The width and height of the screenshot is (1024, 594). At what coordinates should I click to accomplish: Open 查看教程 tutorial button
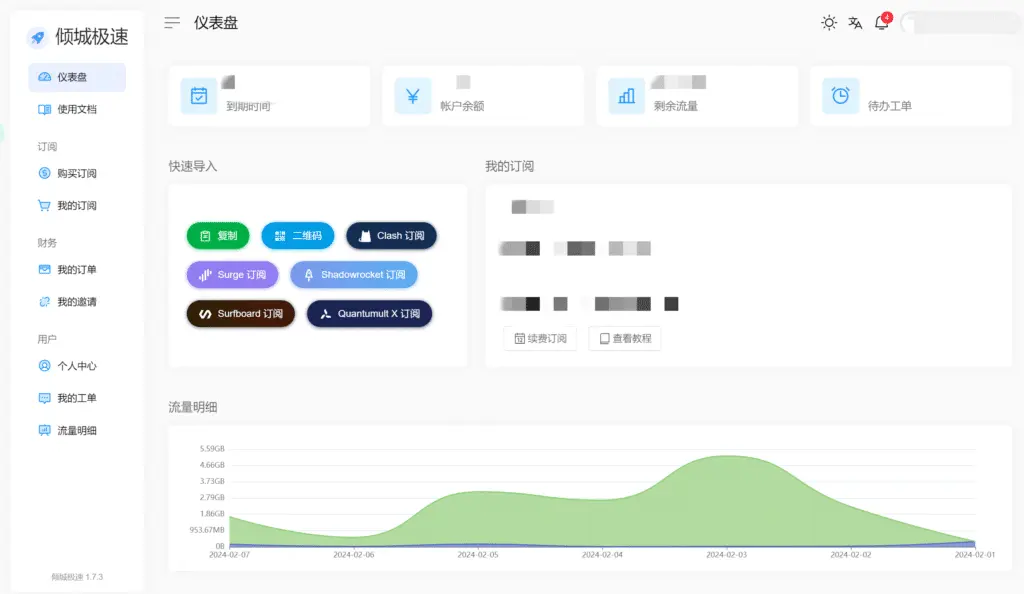click(625, 339)
